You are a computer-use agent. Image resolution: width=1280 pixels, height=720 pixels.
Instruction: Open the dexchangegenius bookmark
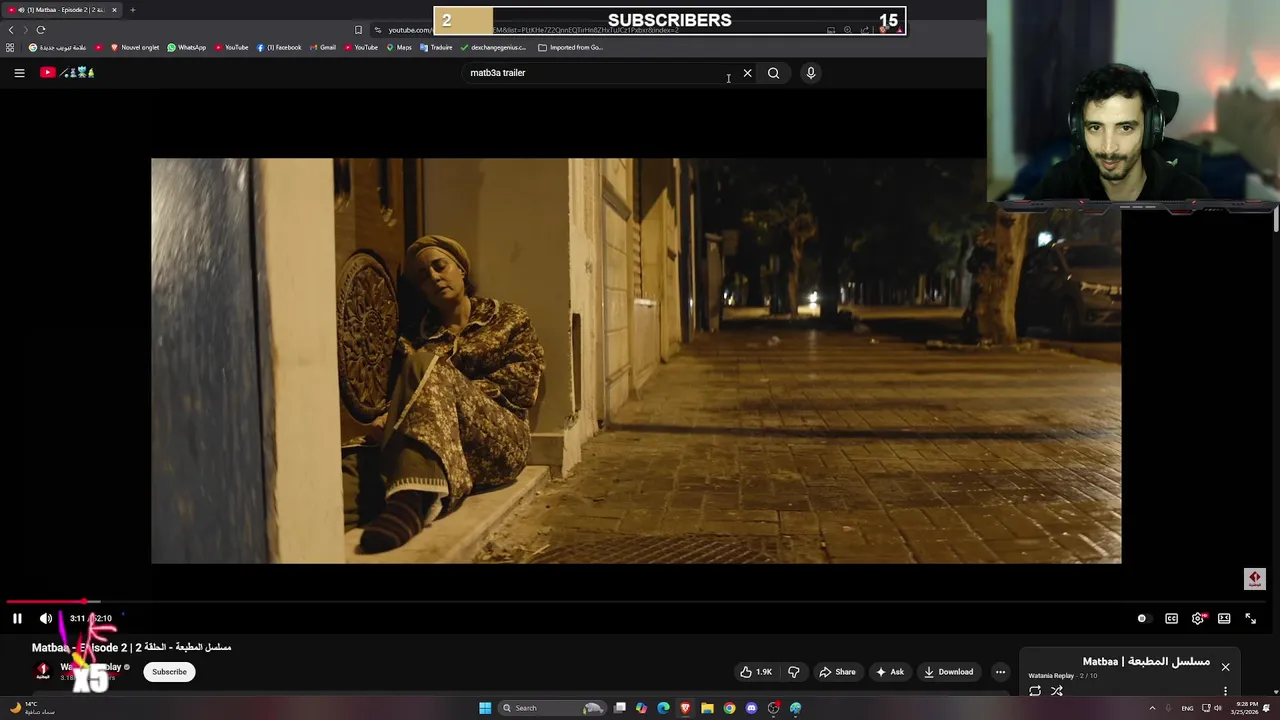click(492, 47)
